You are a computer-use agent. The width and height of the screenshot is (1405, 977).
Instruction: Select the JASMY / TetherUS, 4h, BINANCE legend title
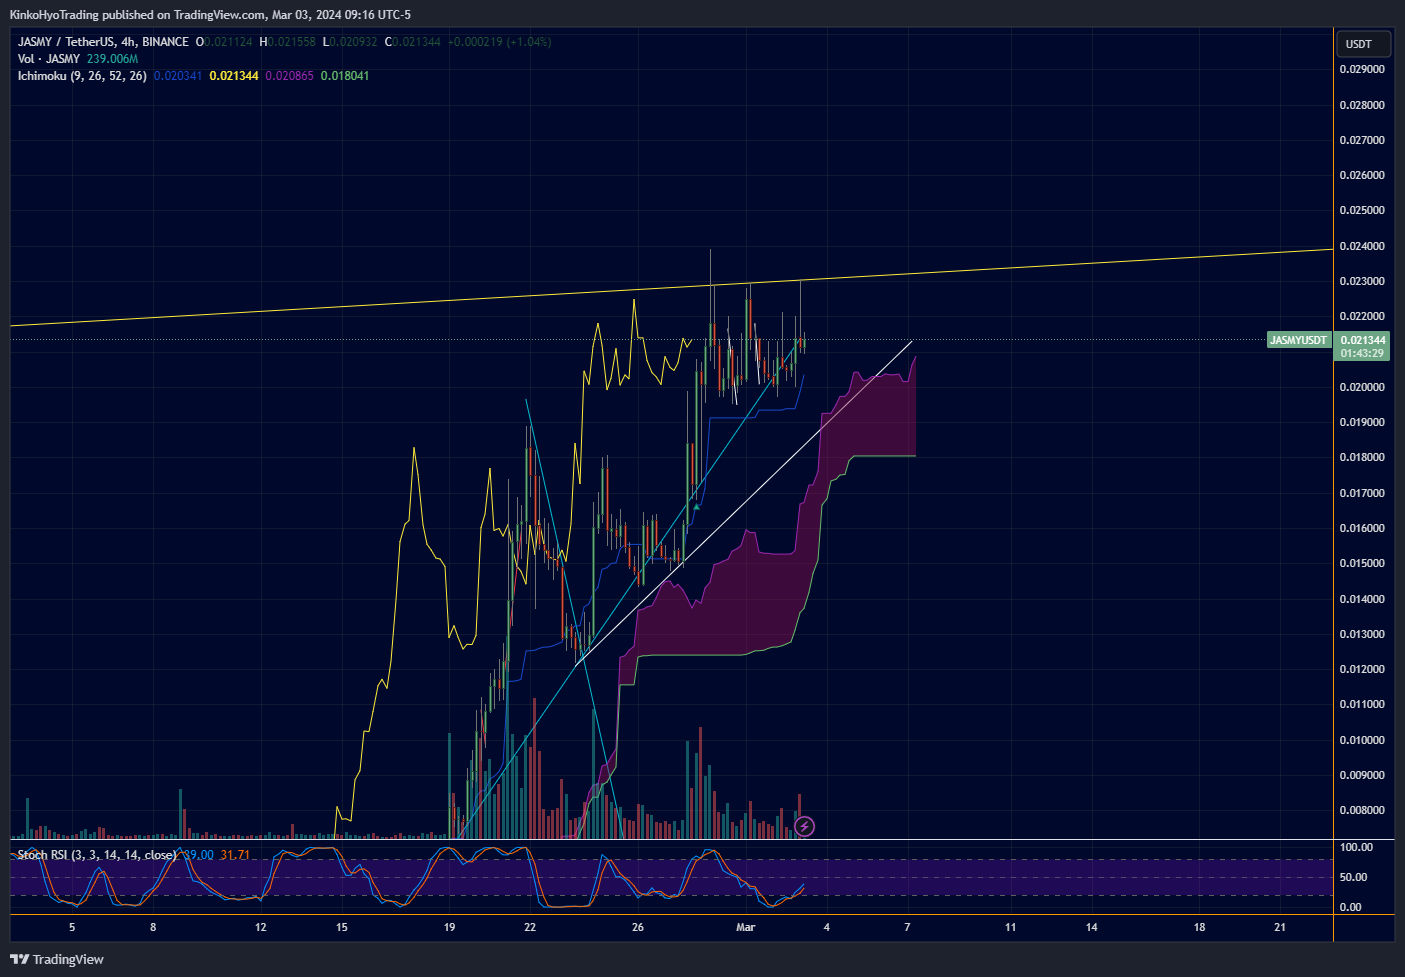[103, 42]
